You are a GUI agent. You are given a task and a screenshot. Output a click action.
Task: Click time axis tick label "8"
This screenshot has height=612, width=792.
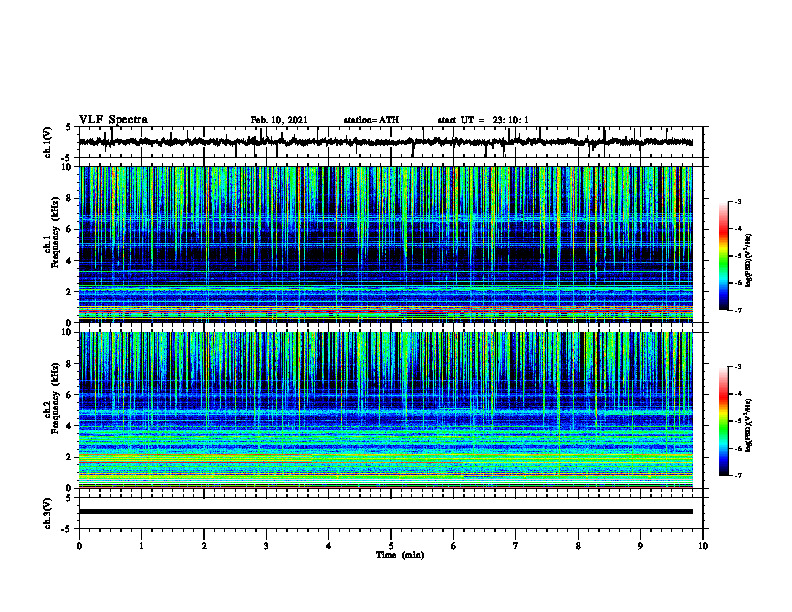pyautogui.click(x=578, y=546)
